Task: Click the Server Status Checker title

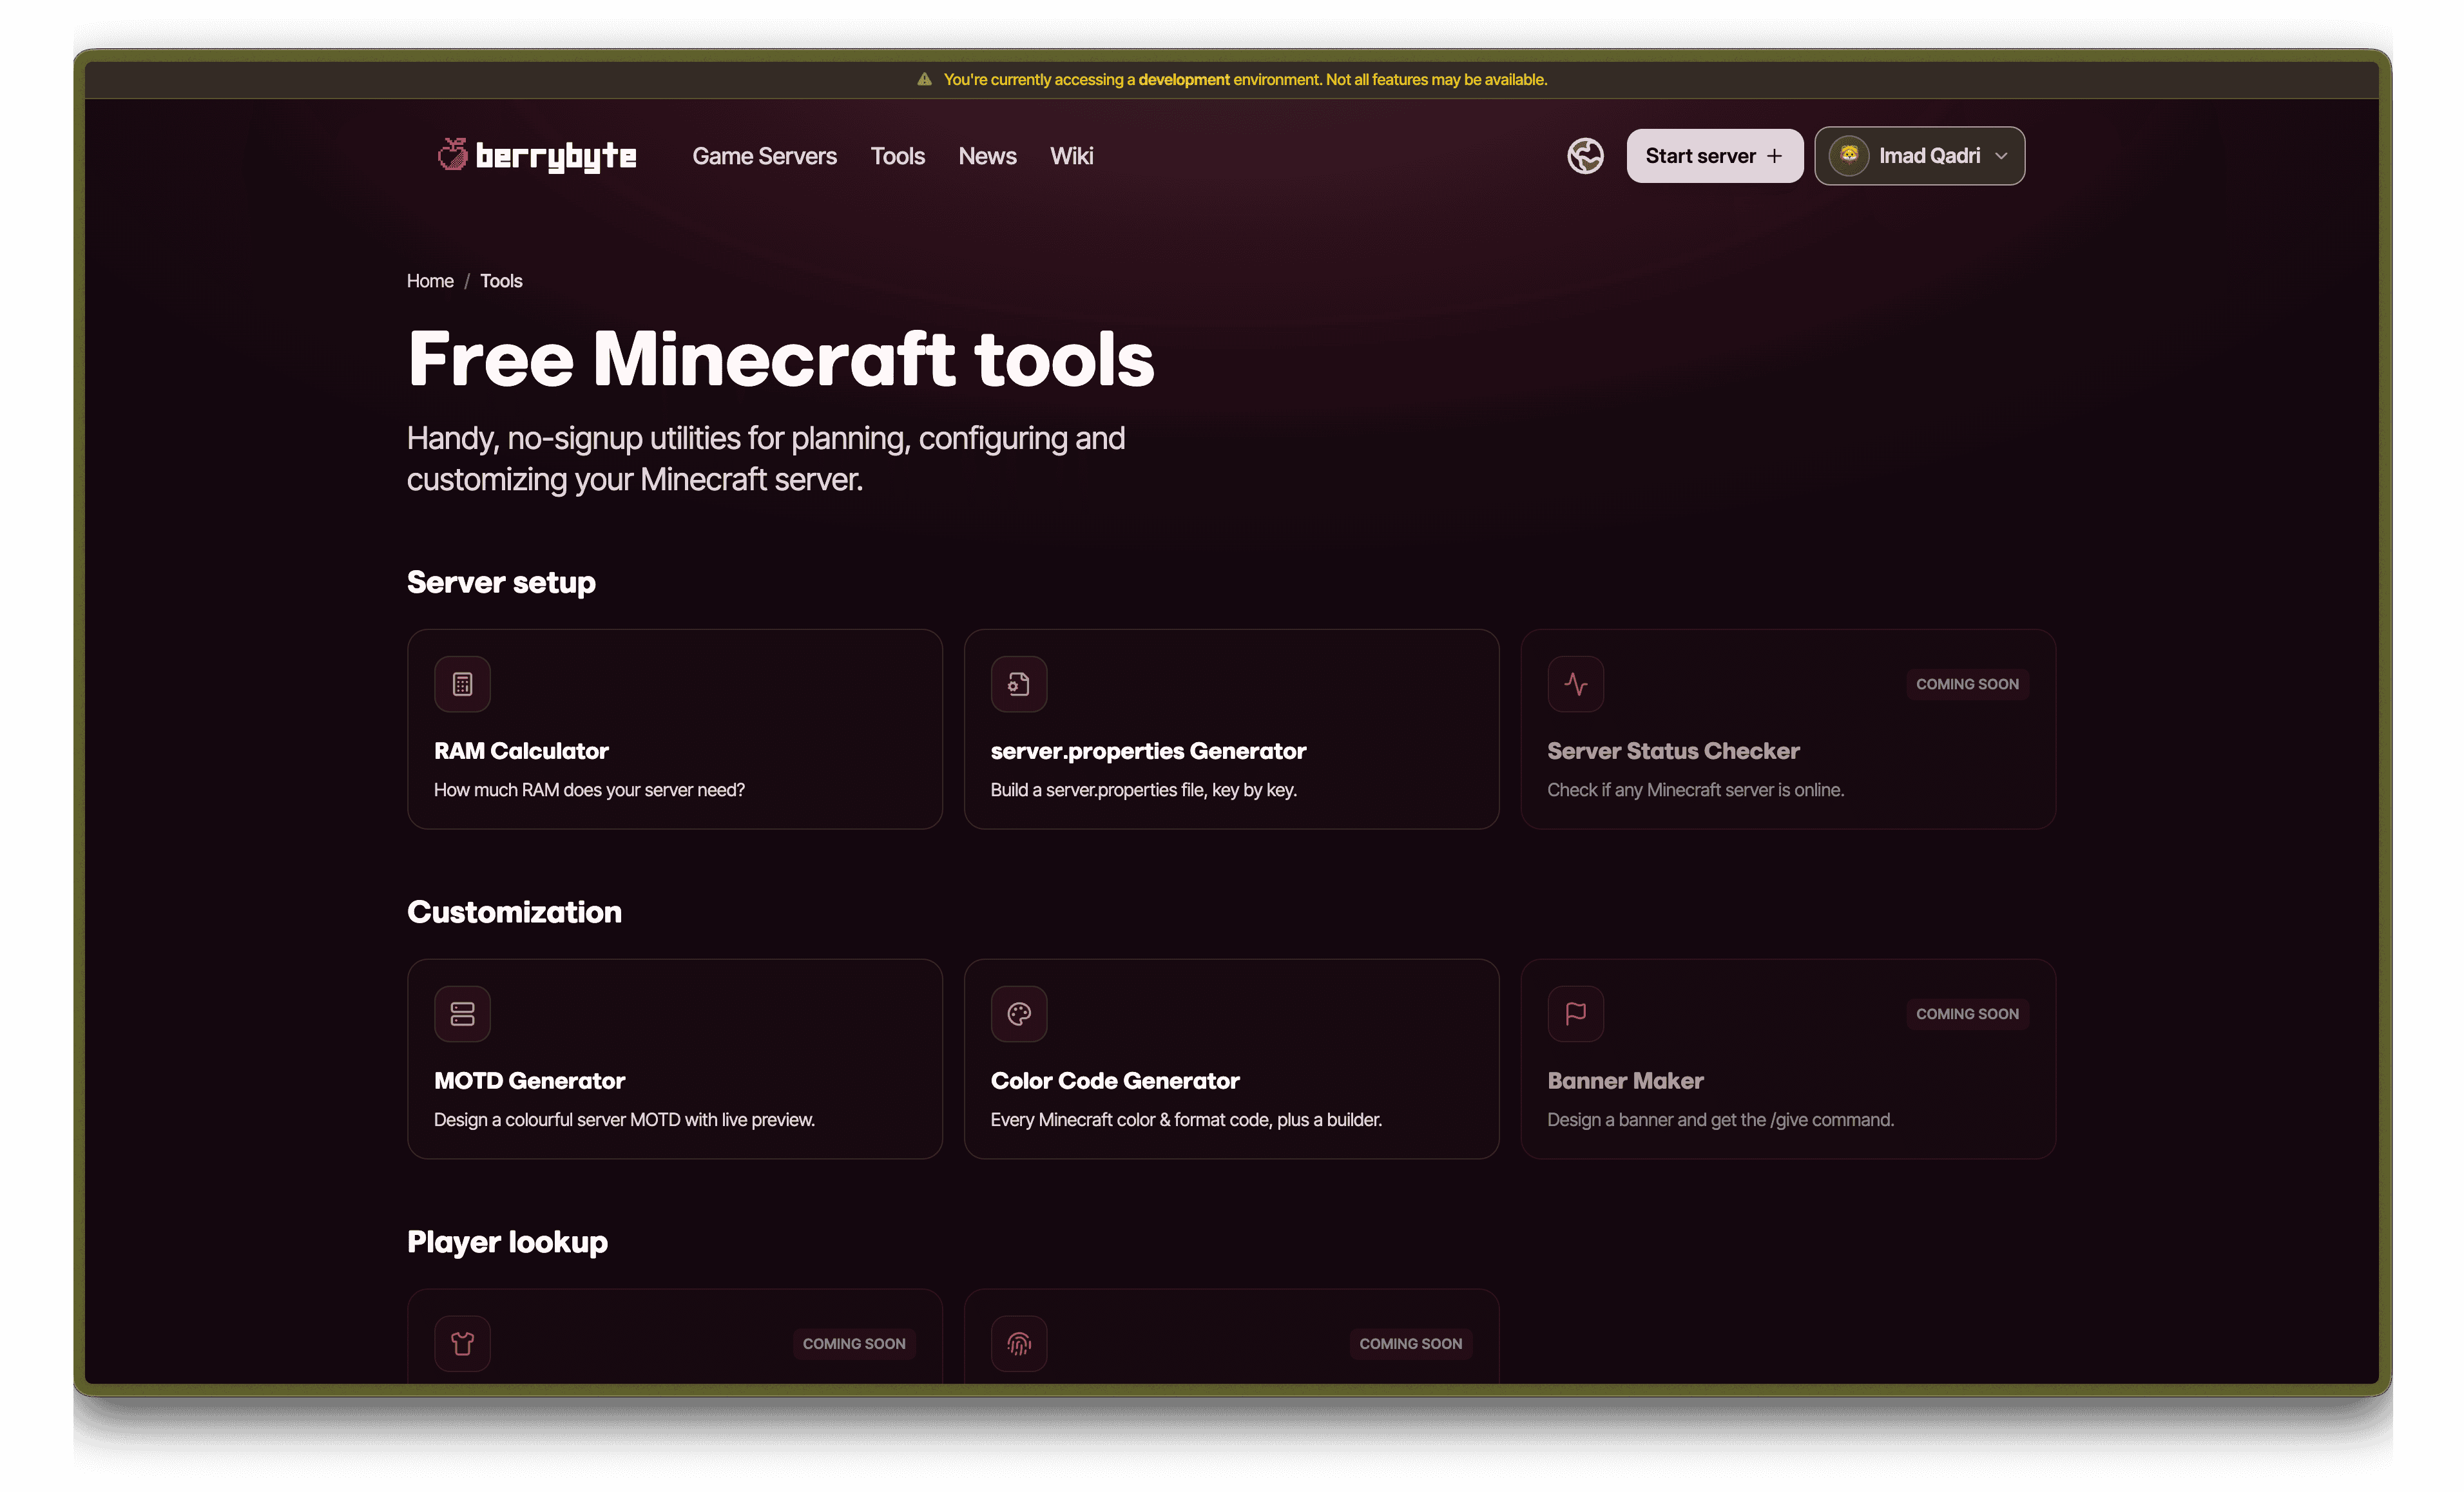Action: (x=1673, y=751)
